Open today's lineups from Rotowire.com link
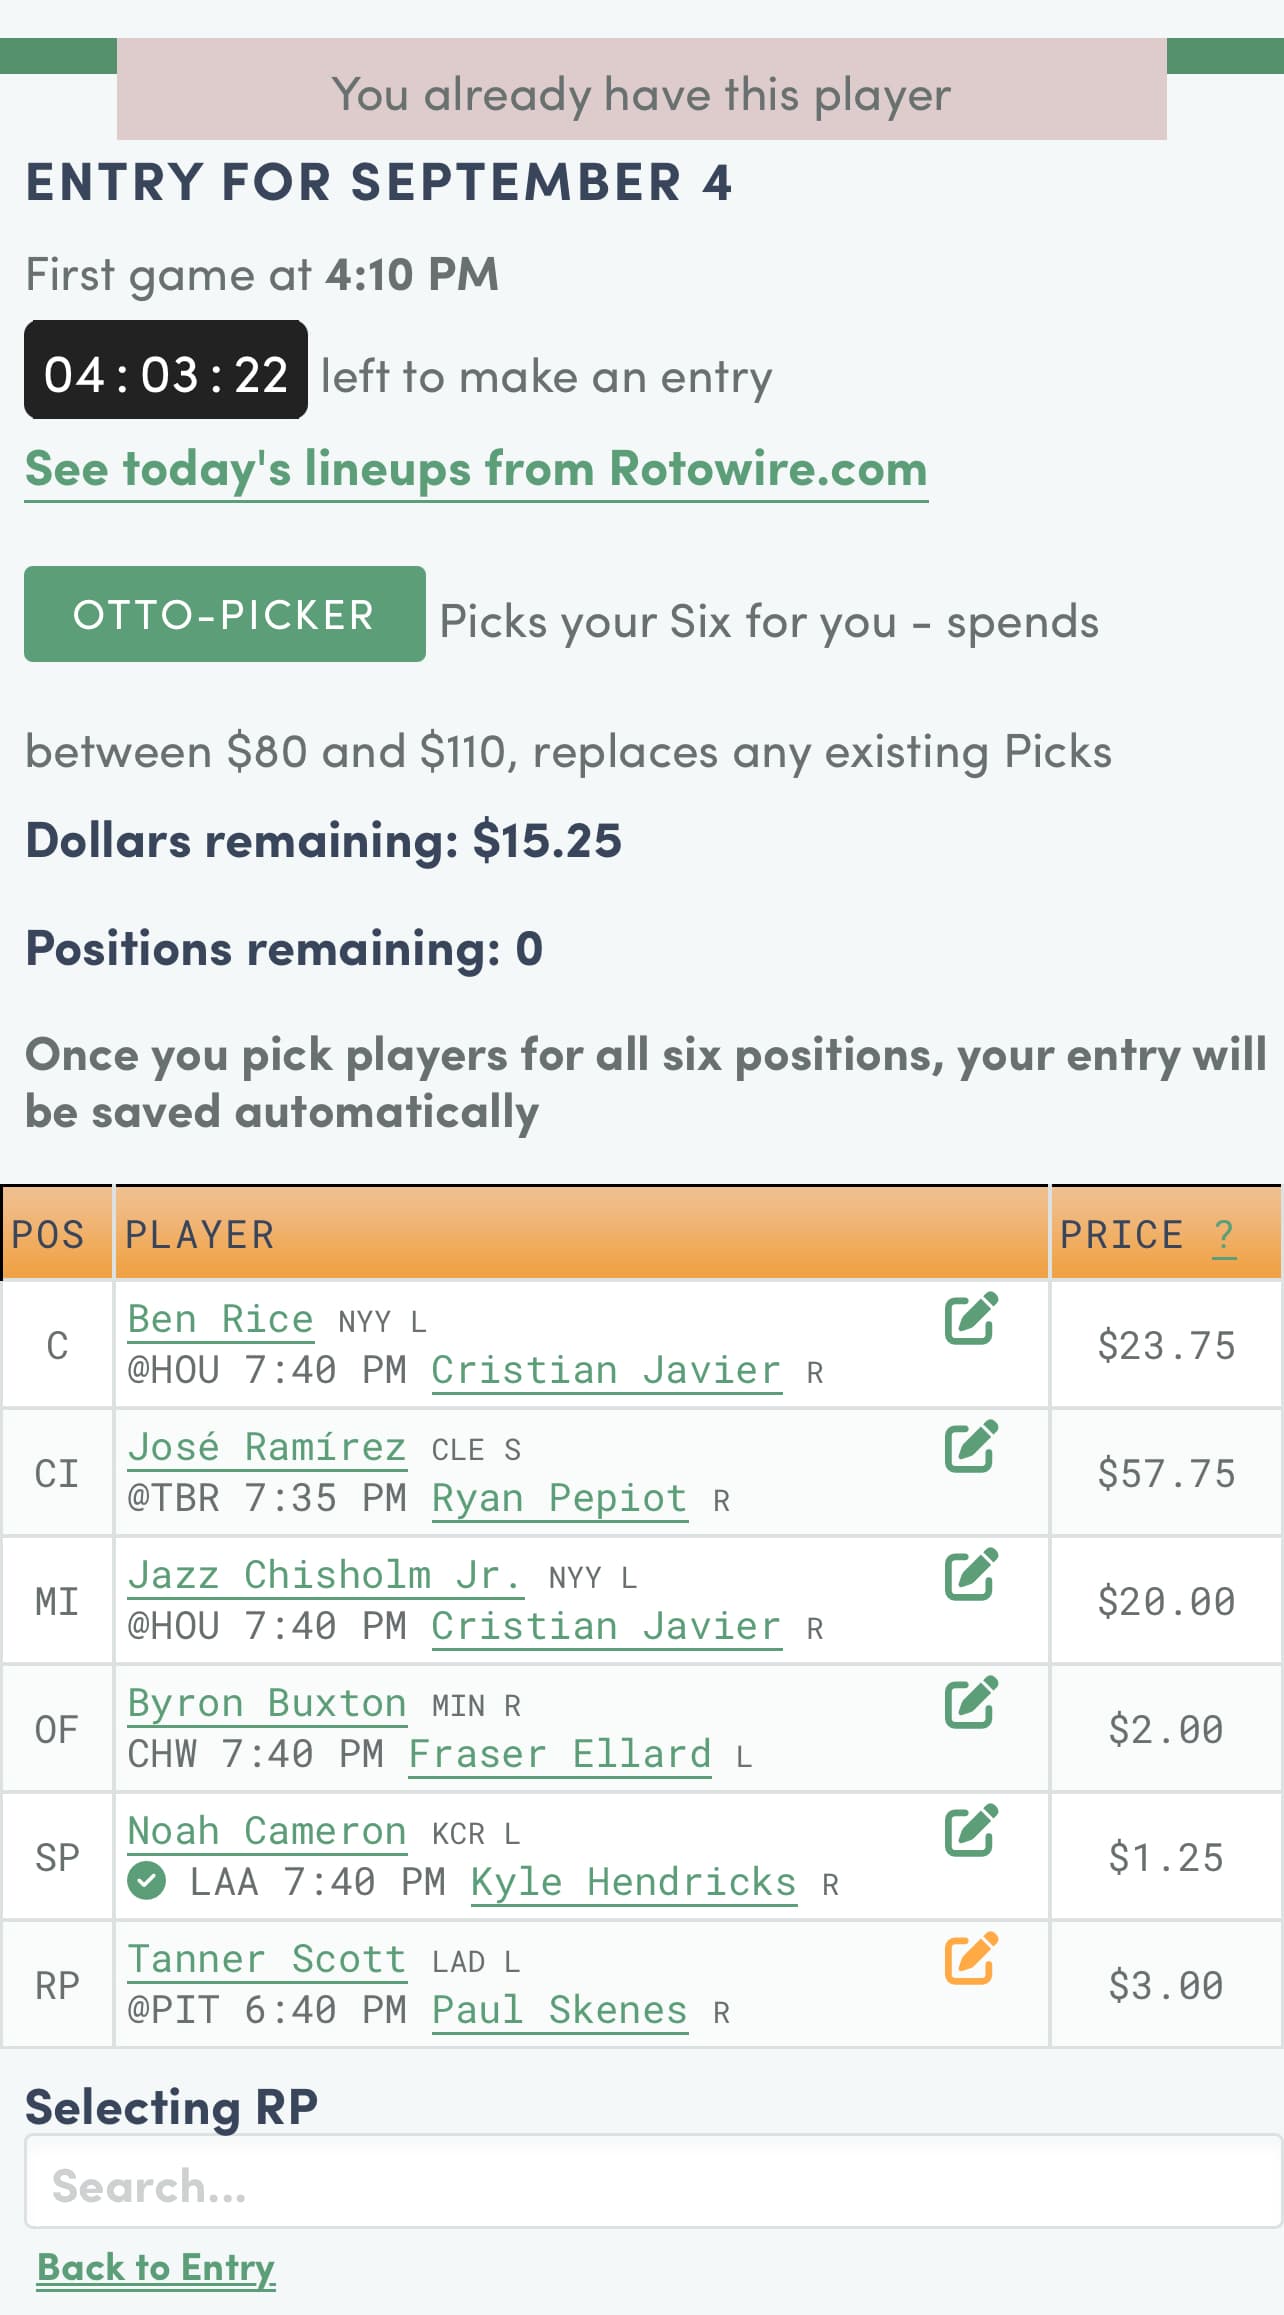The height and width of the screenshot is (2315, 1284). pyautogui.click(x=476, y=469)
